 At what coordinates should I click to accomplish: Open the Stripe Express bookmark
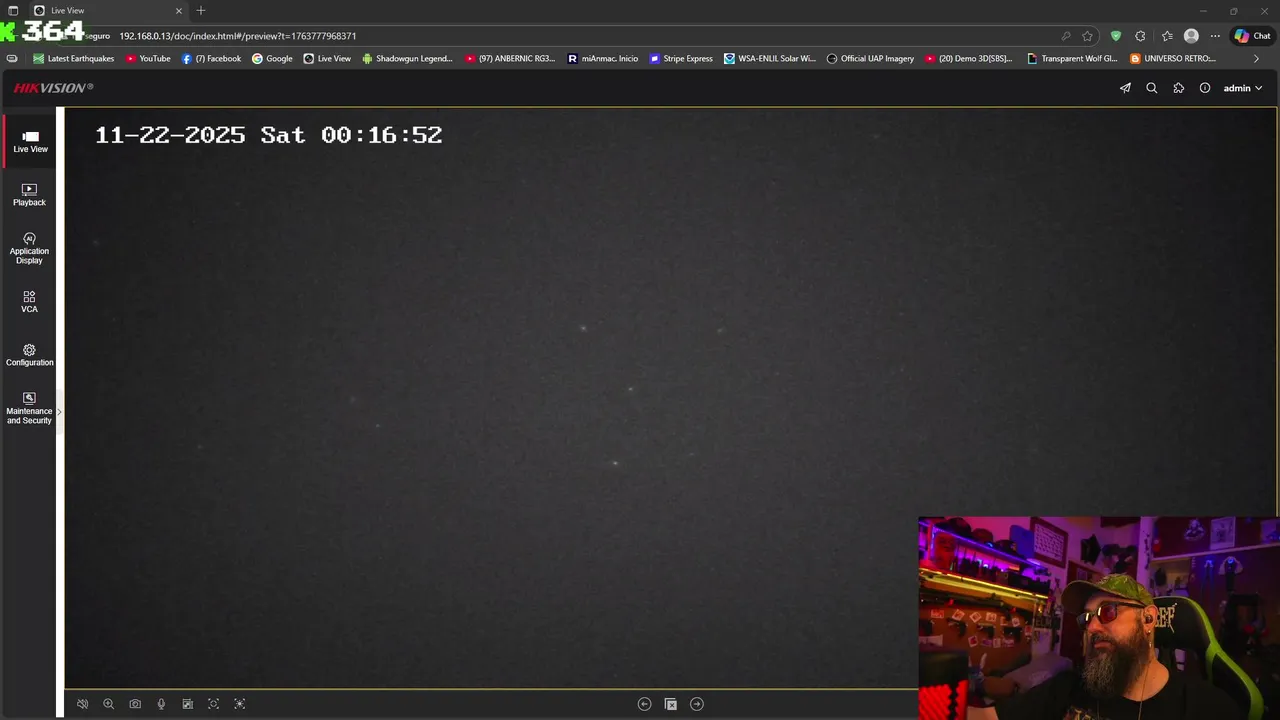(681, 59)
